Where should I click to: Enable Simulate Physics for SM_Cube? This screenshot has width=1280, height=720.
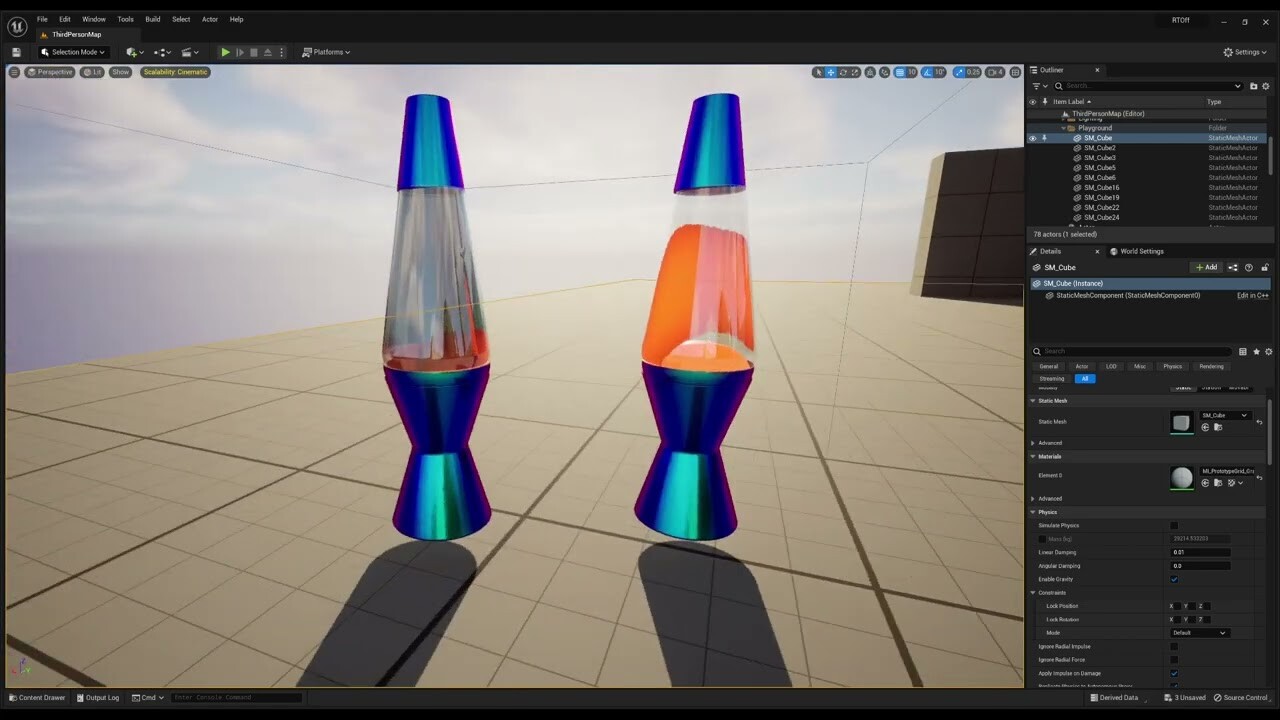(1174, 525)
